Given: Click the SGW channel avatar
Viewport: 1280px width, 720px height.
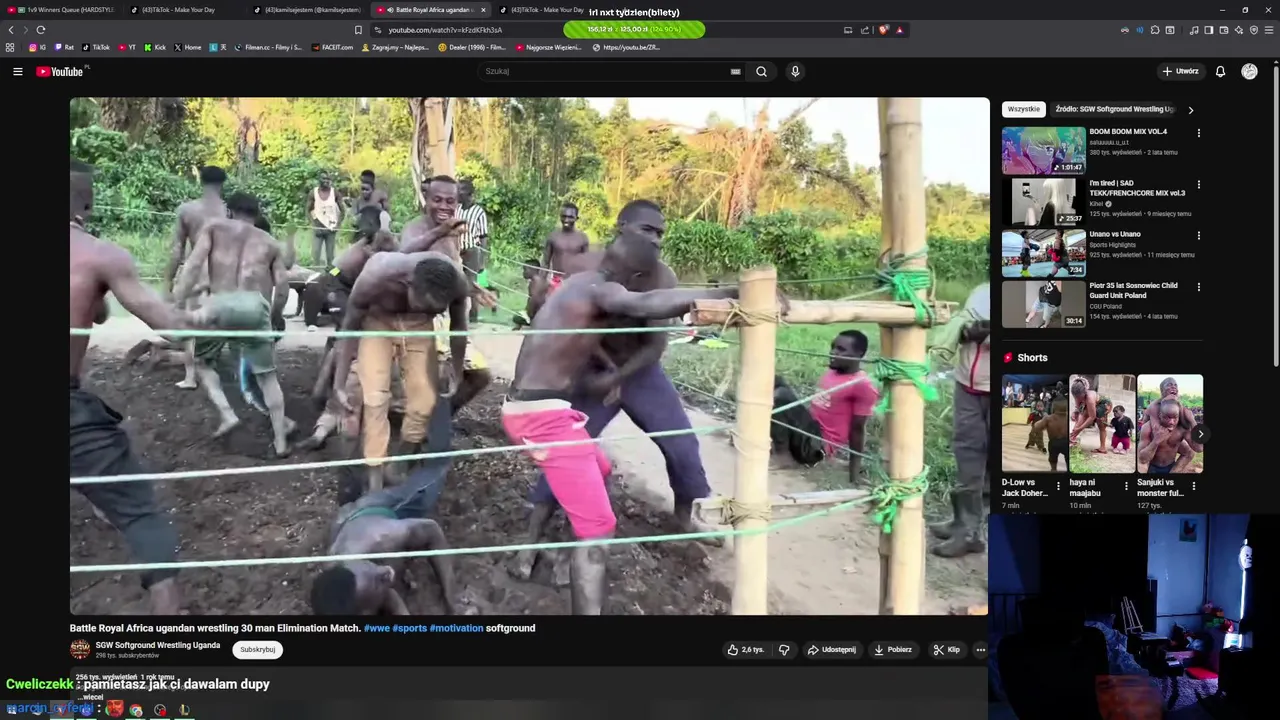Looking at the screenshot, I should tap(80, 650).
